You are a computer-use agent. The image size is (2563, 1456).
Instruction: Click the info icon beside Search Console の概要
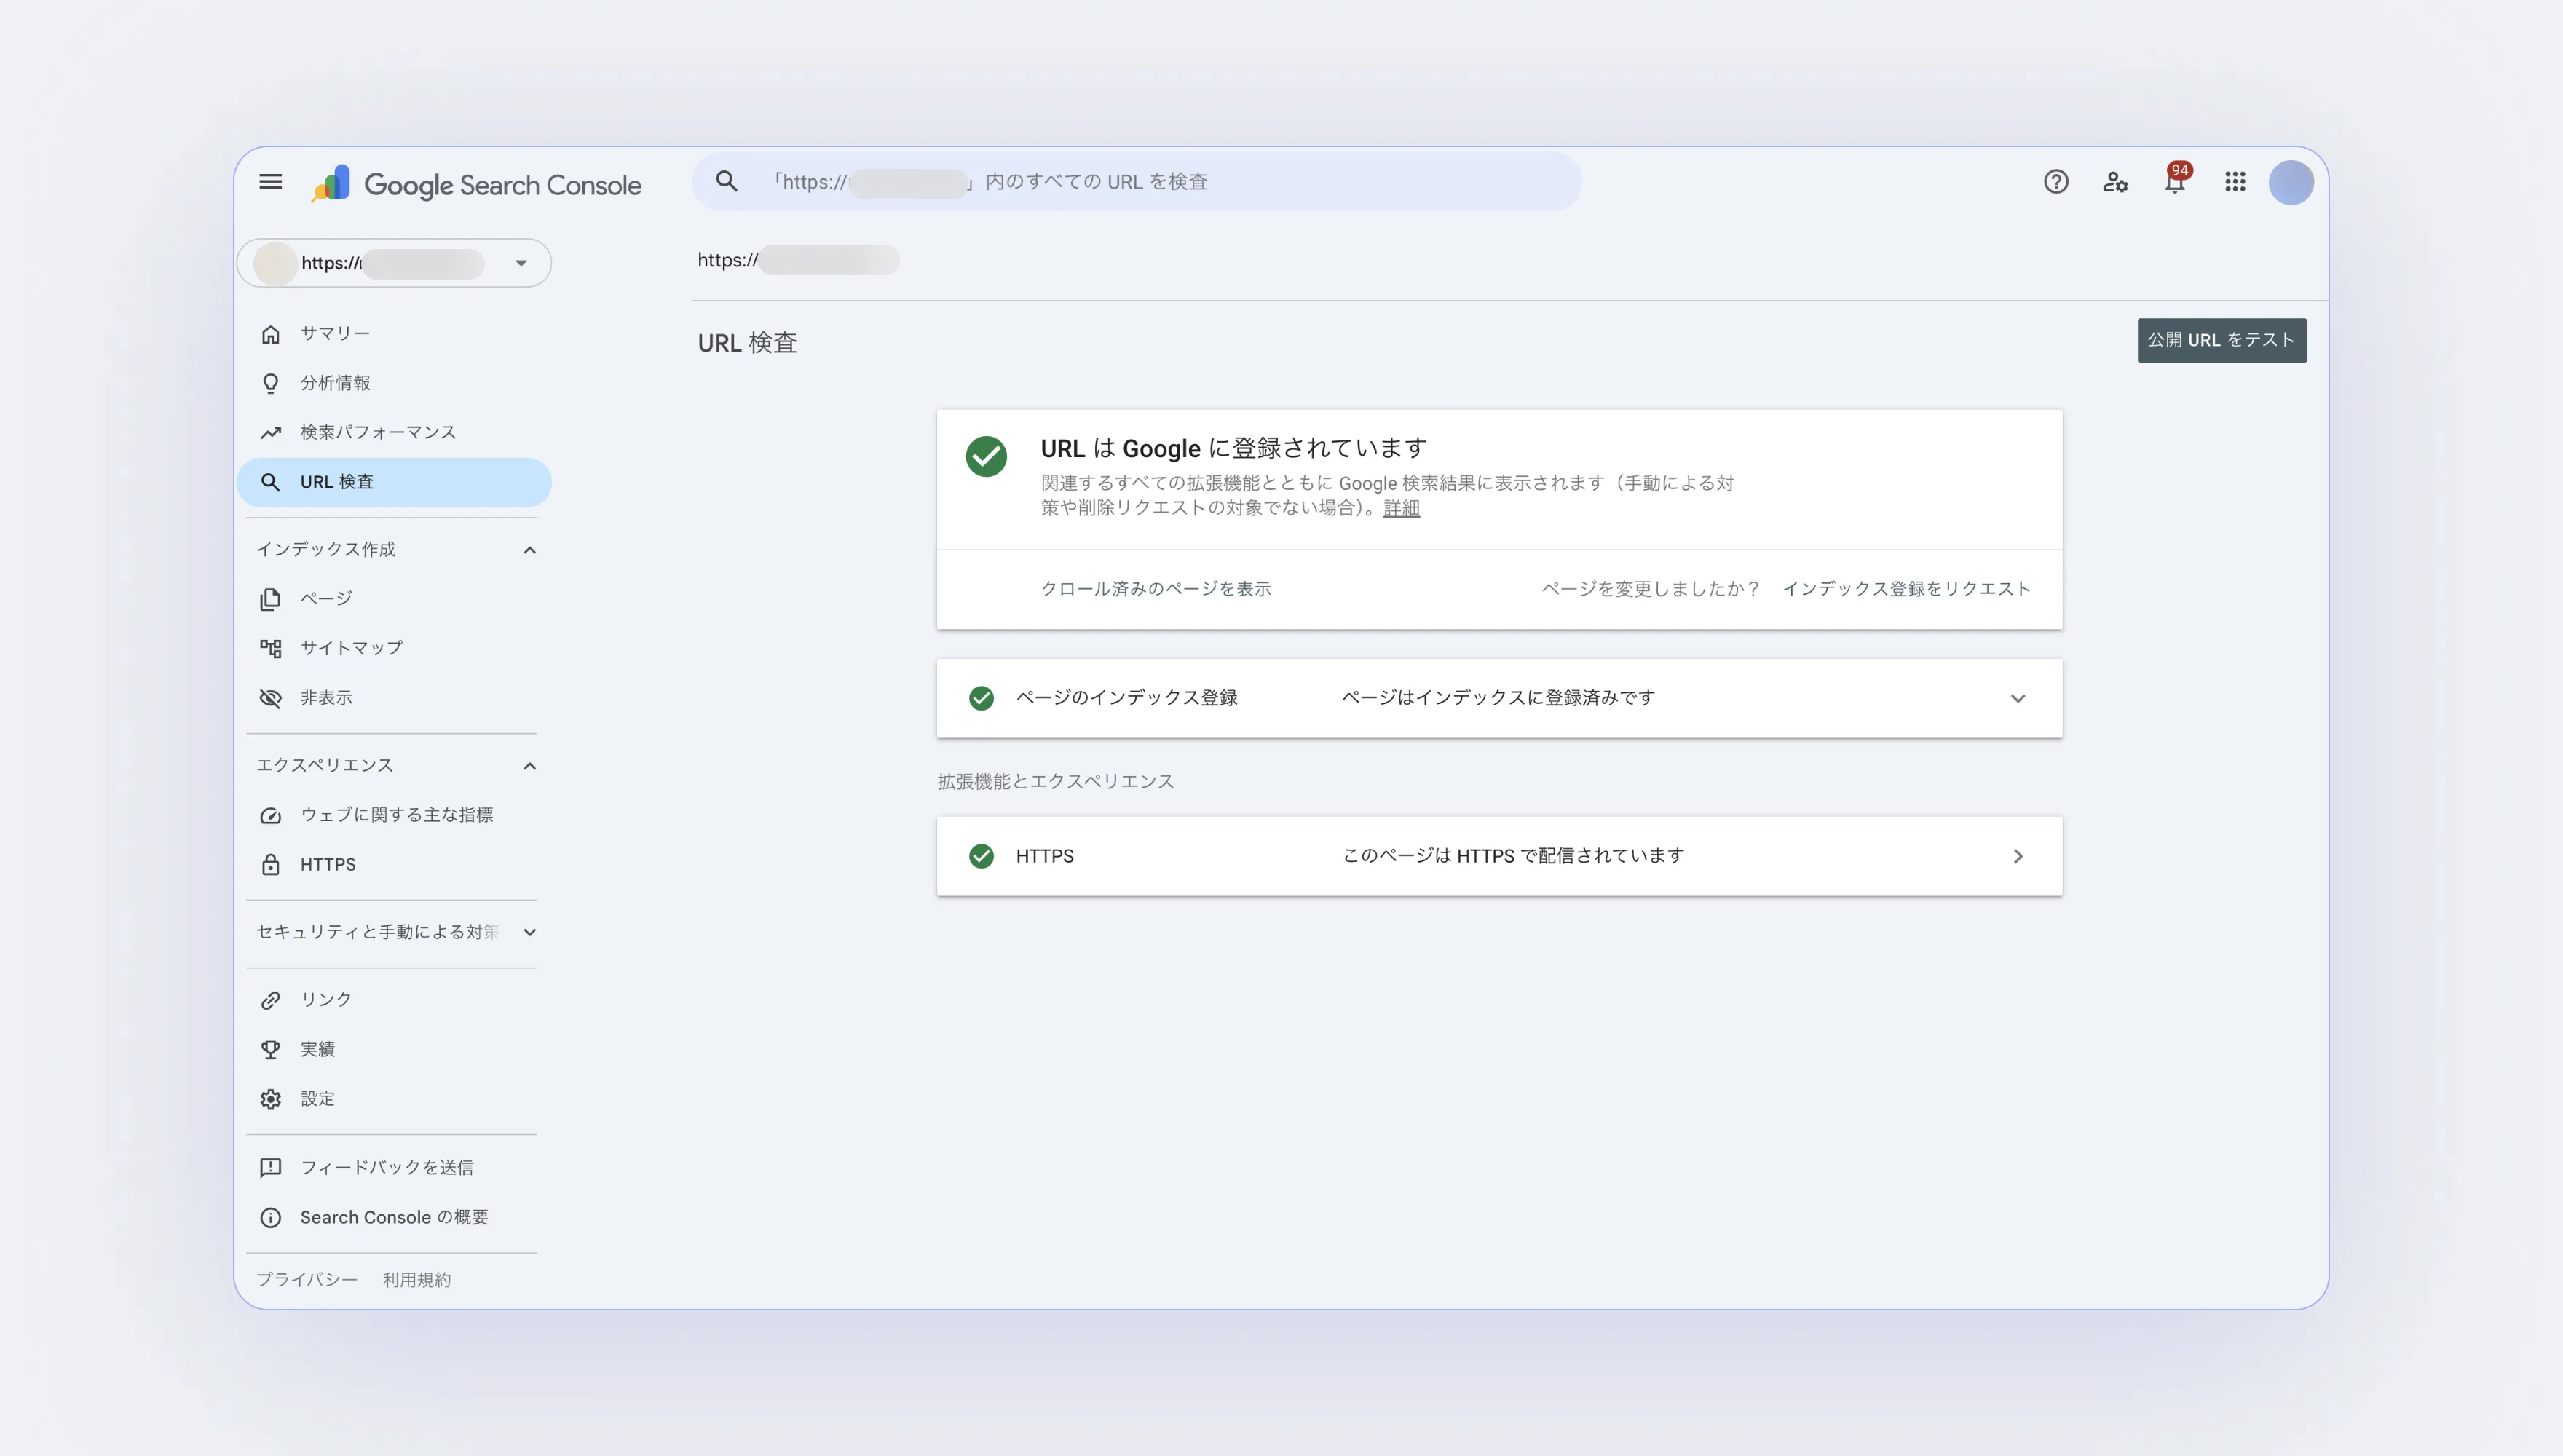click(270, 1218)
